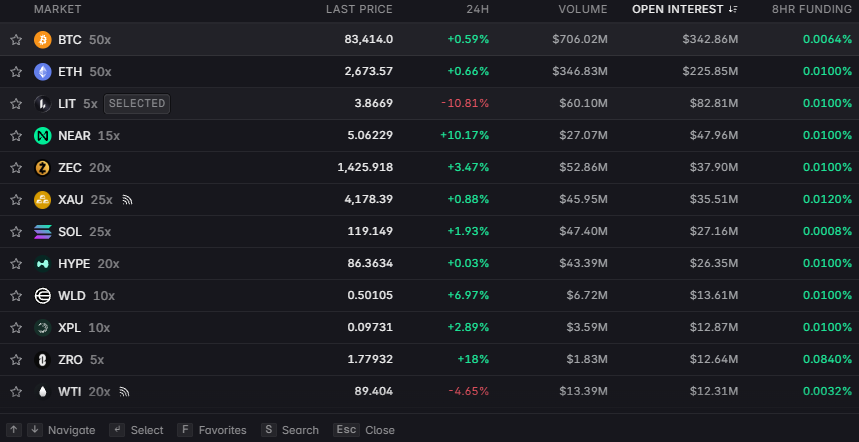Click the WLD Worldcoin icon
This screenshot has height=442, width=859.
point(43,296)
